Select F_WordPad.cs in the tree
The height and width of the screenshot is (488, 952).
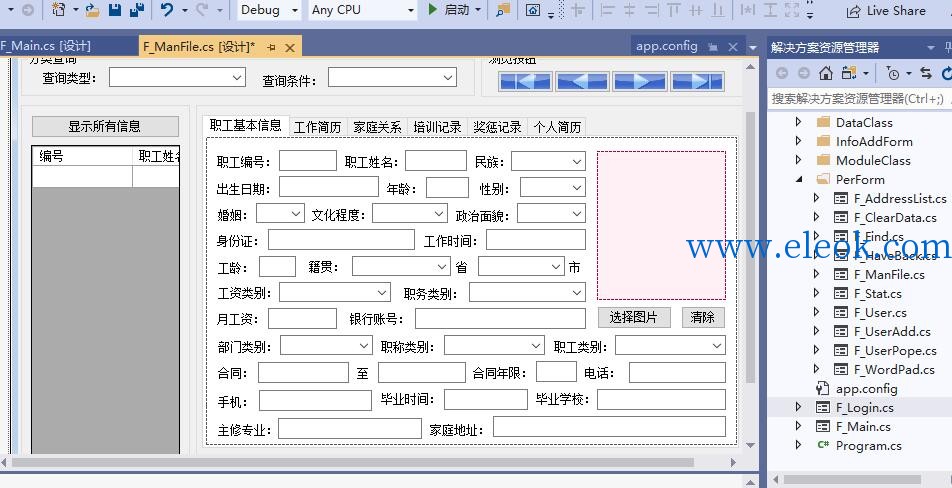(894, 369)
